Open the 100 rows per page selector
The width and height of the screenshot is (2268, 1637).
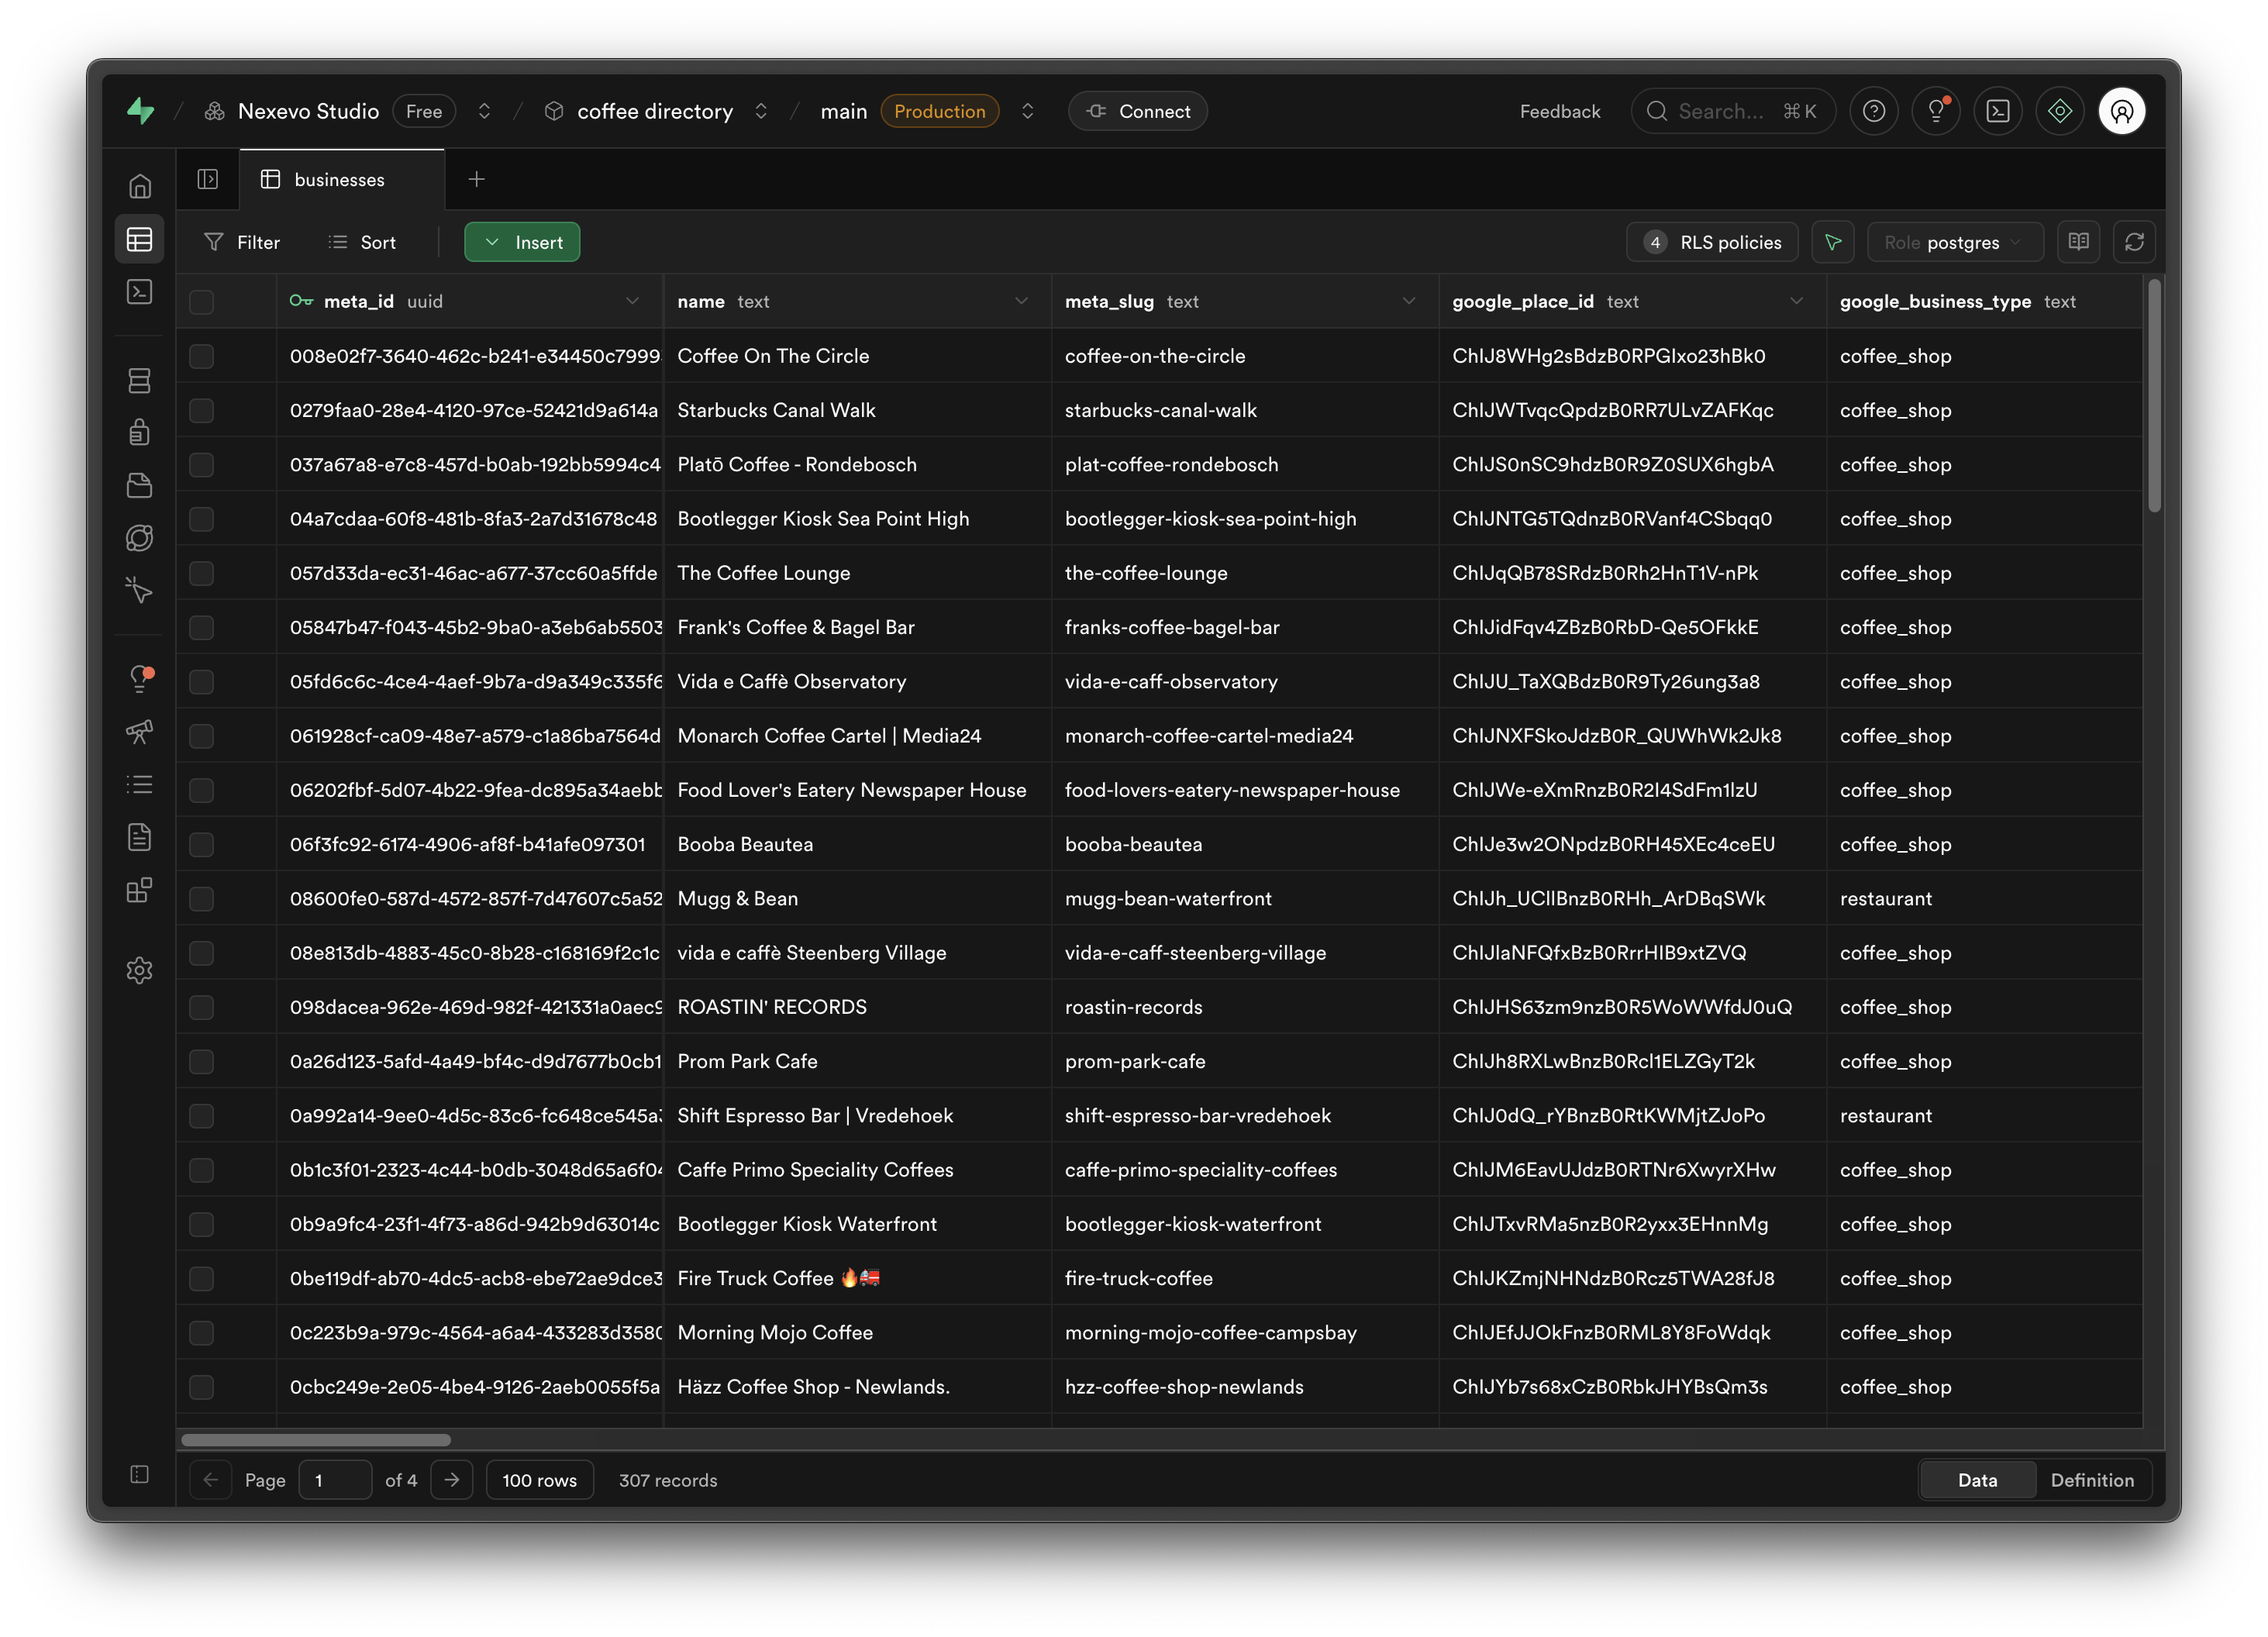[x=539, y=1480]
